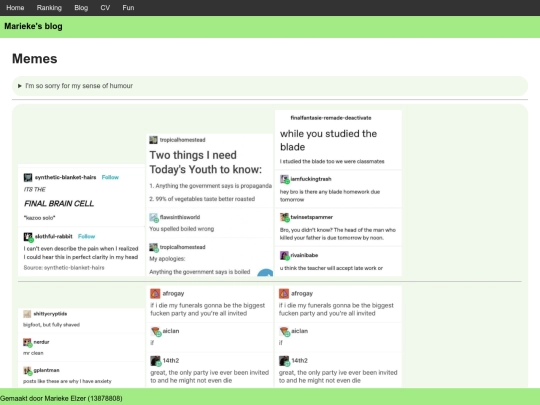Viewport: 540px width, 405px height.
Task: Open 'FINAL BRAIN CELL' meme image
Action: coord(81,220)
